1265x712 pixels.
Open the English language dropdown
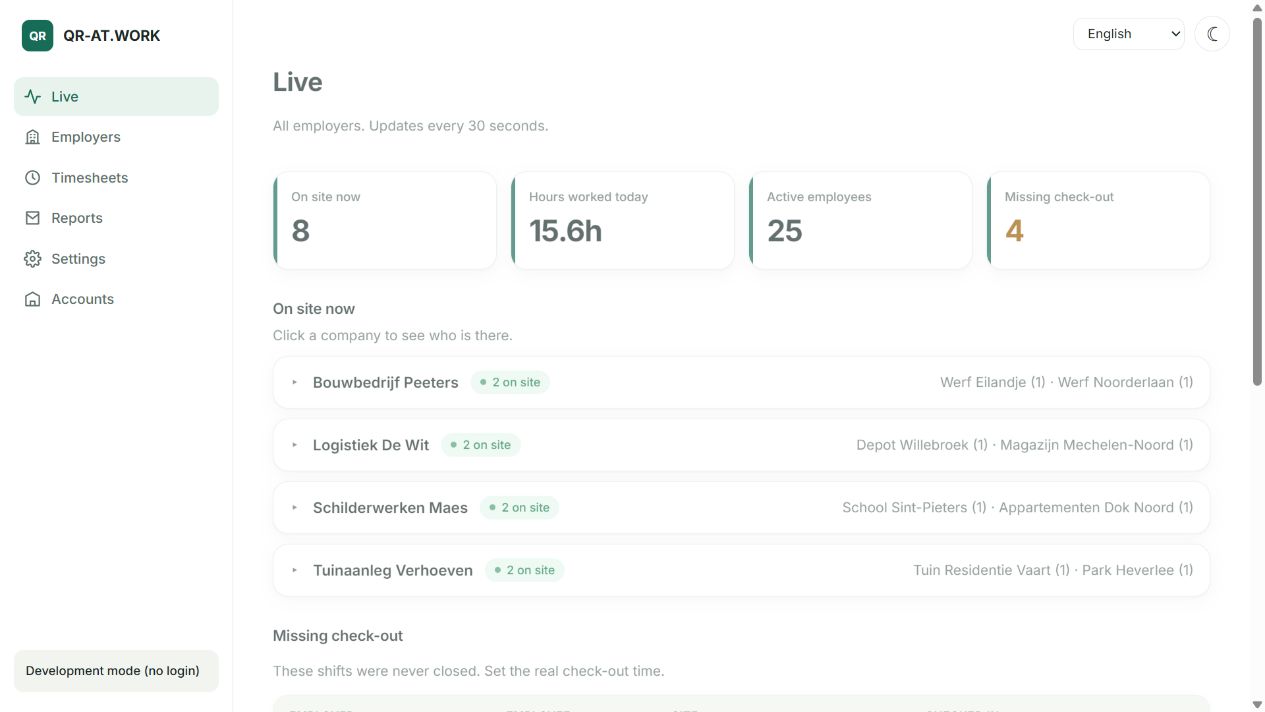1129,34
